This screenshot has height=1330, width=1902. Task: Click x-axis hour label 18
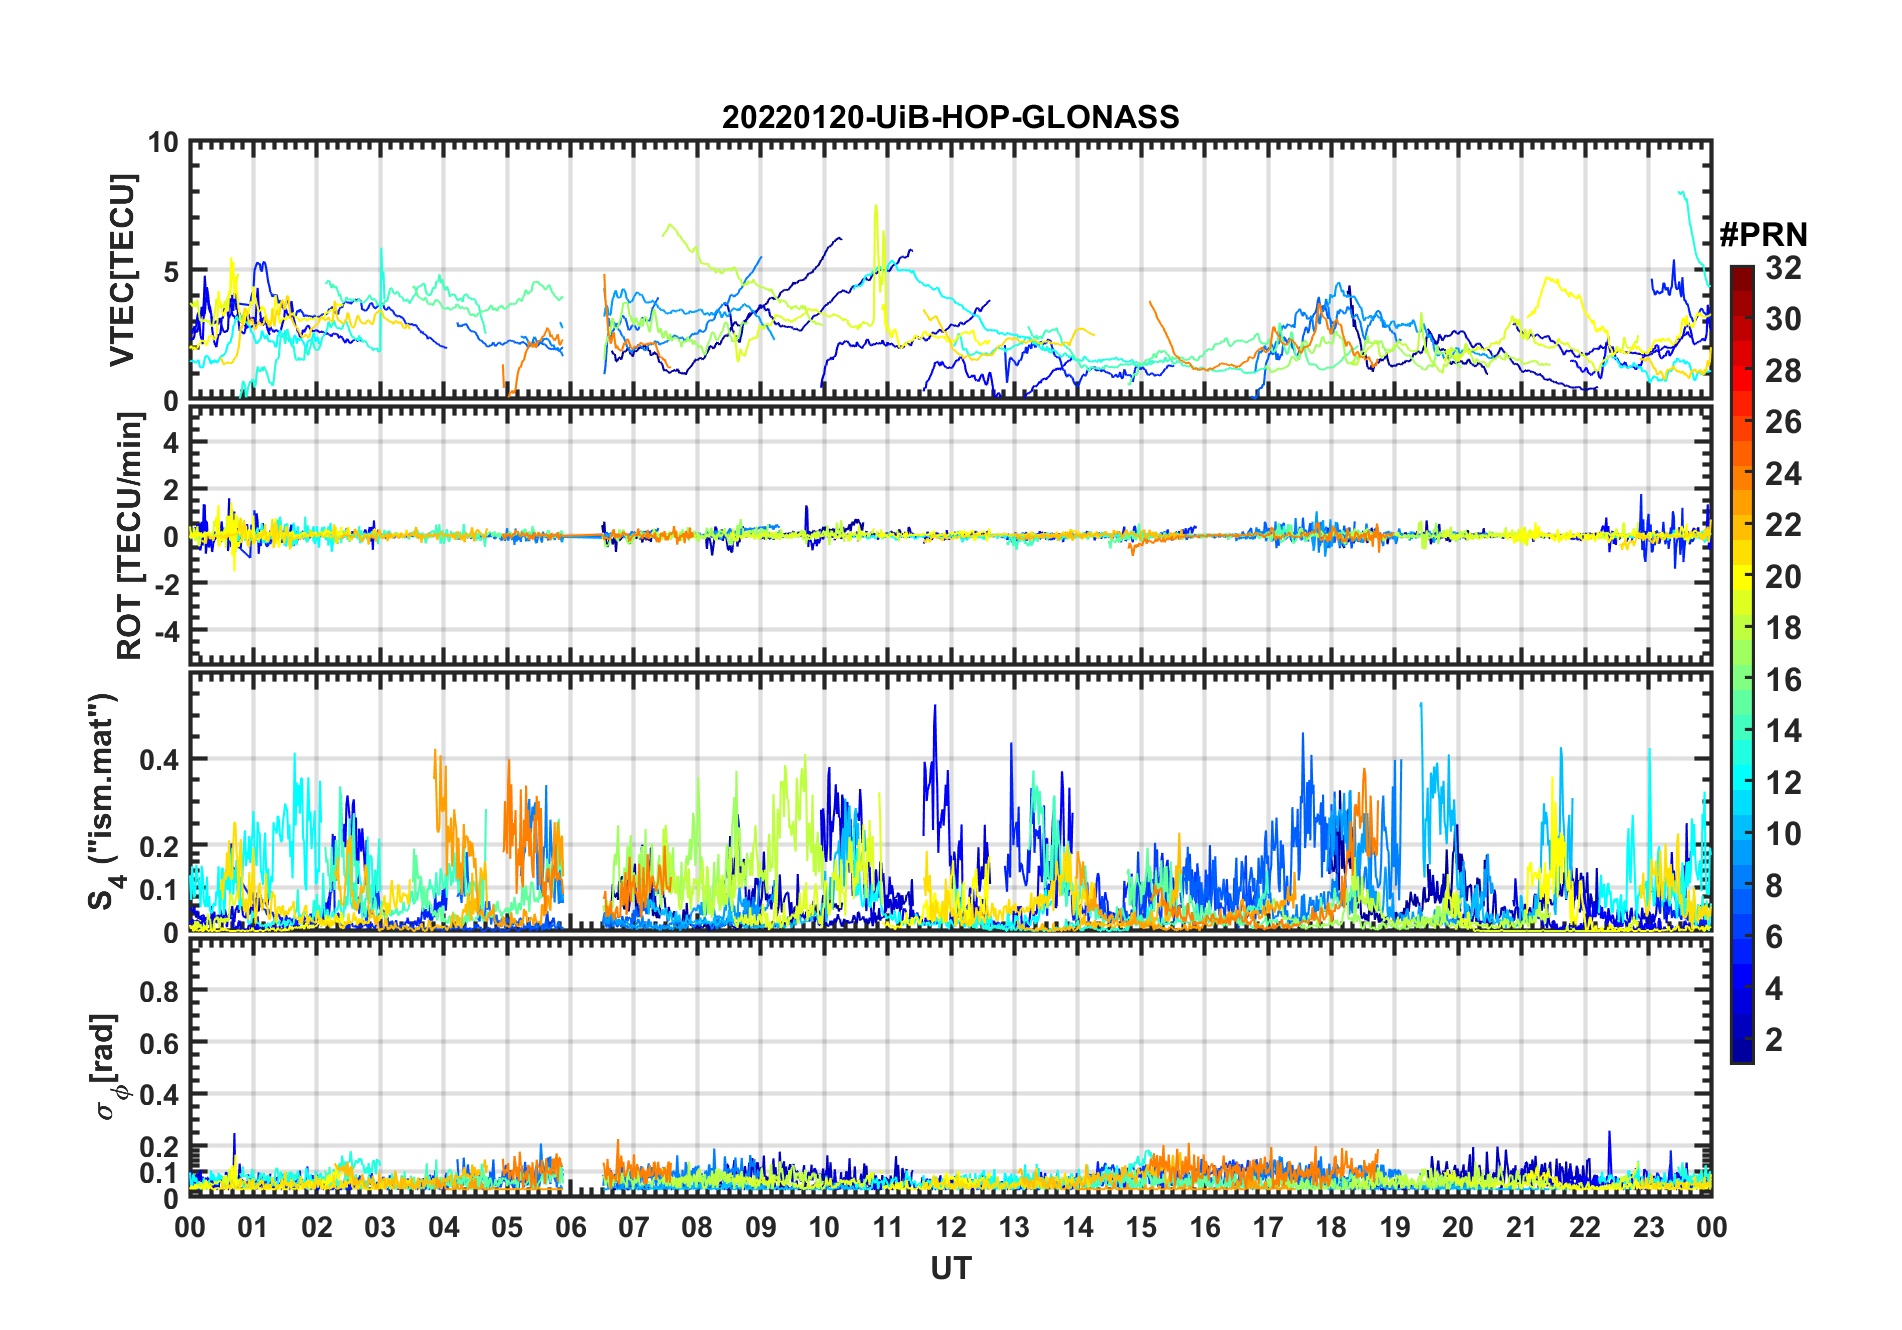[x=1331, y=1227]
